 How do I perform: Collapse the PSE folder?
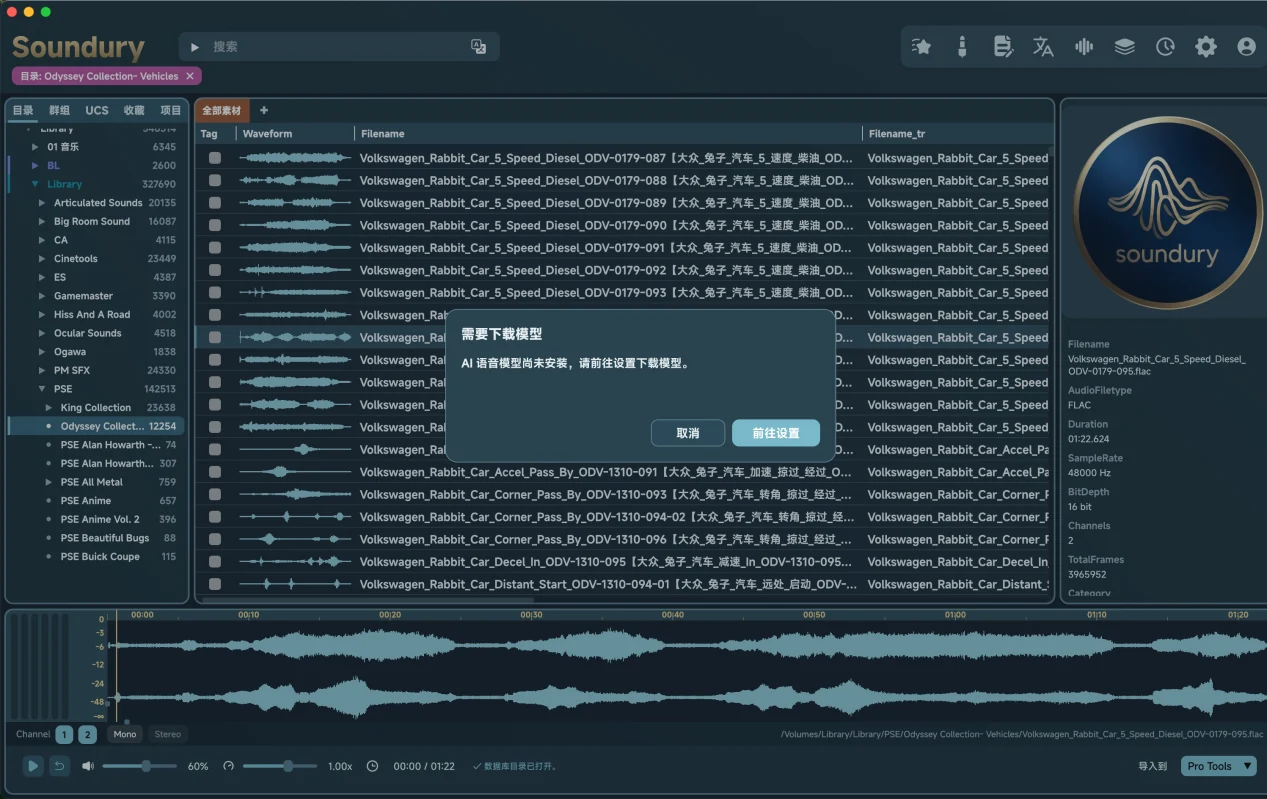click(42, 389)
